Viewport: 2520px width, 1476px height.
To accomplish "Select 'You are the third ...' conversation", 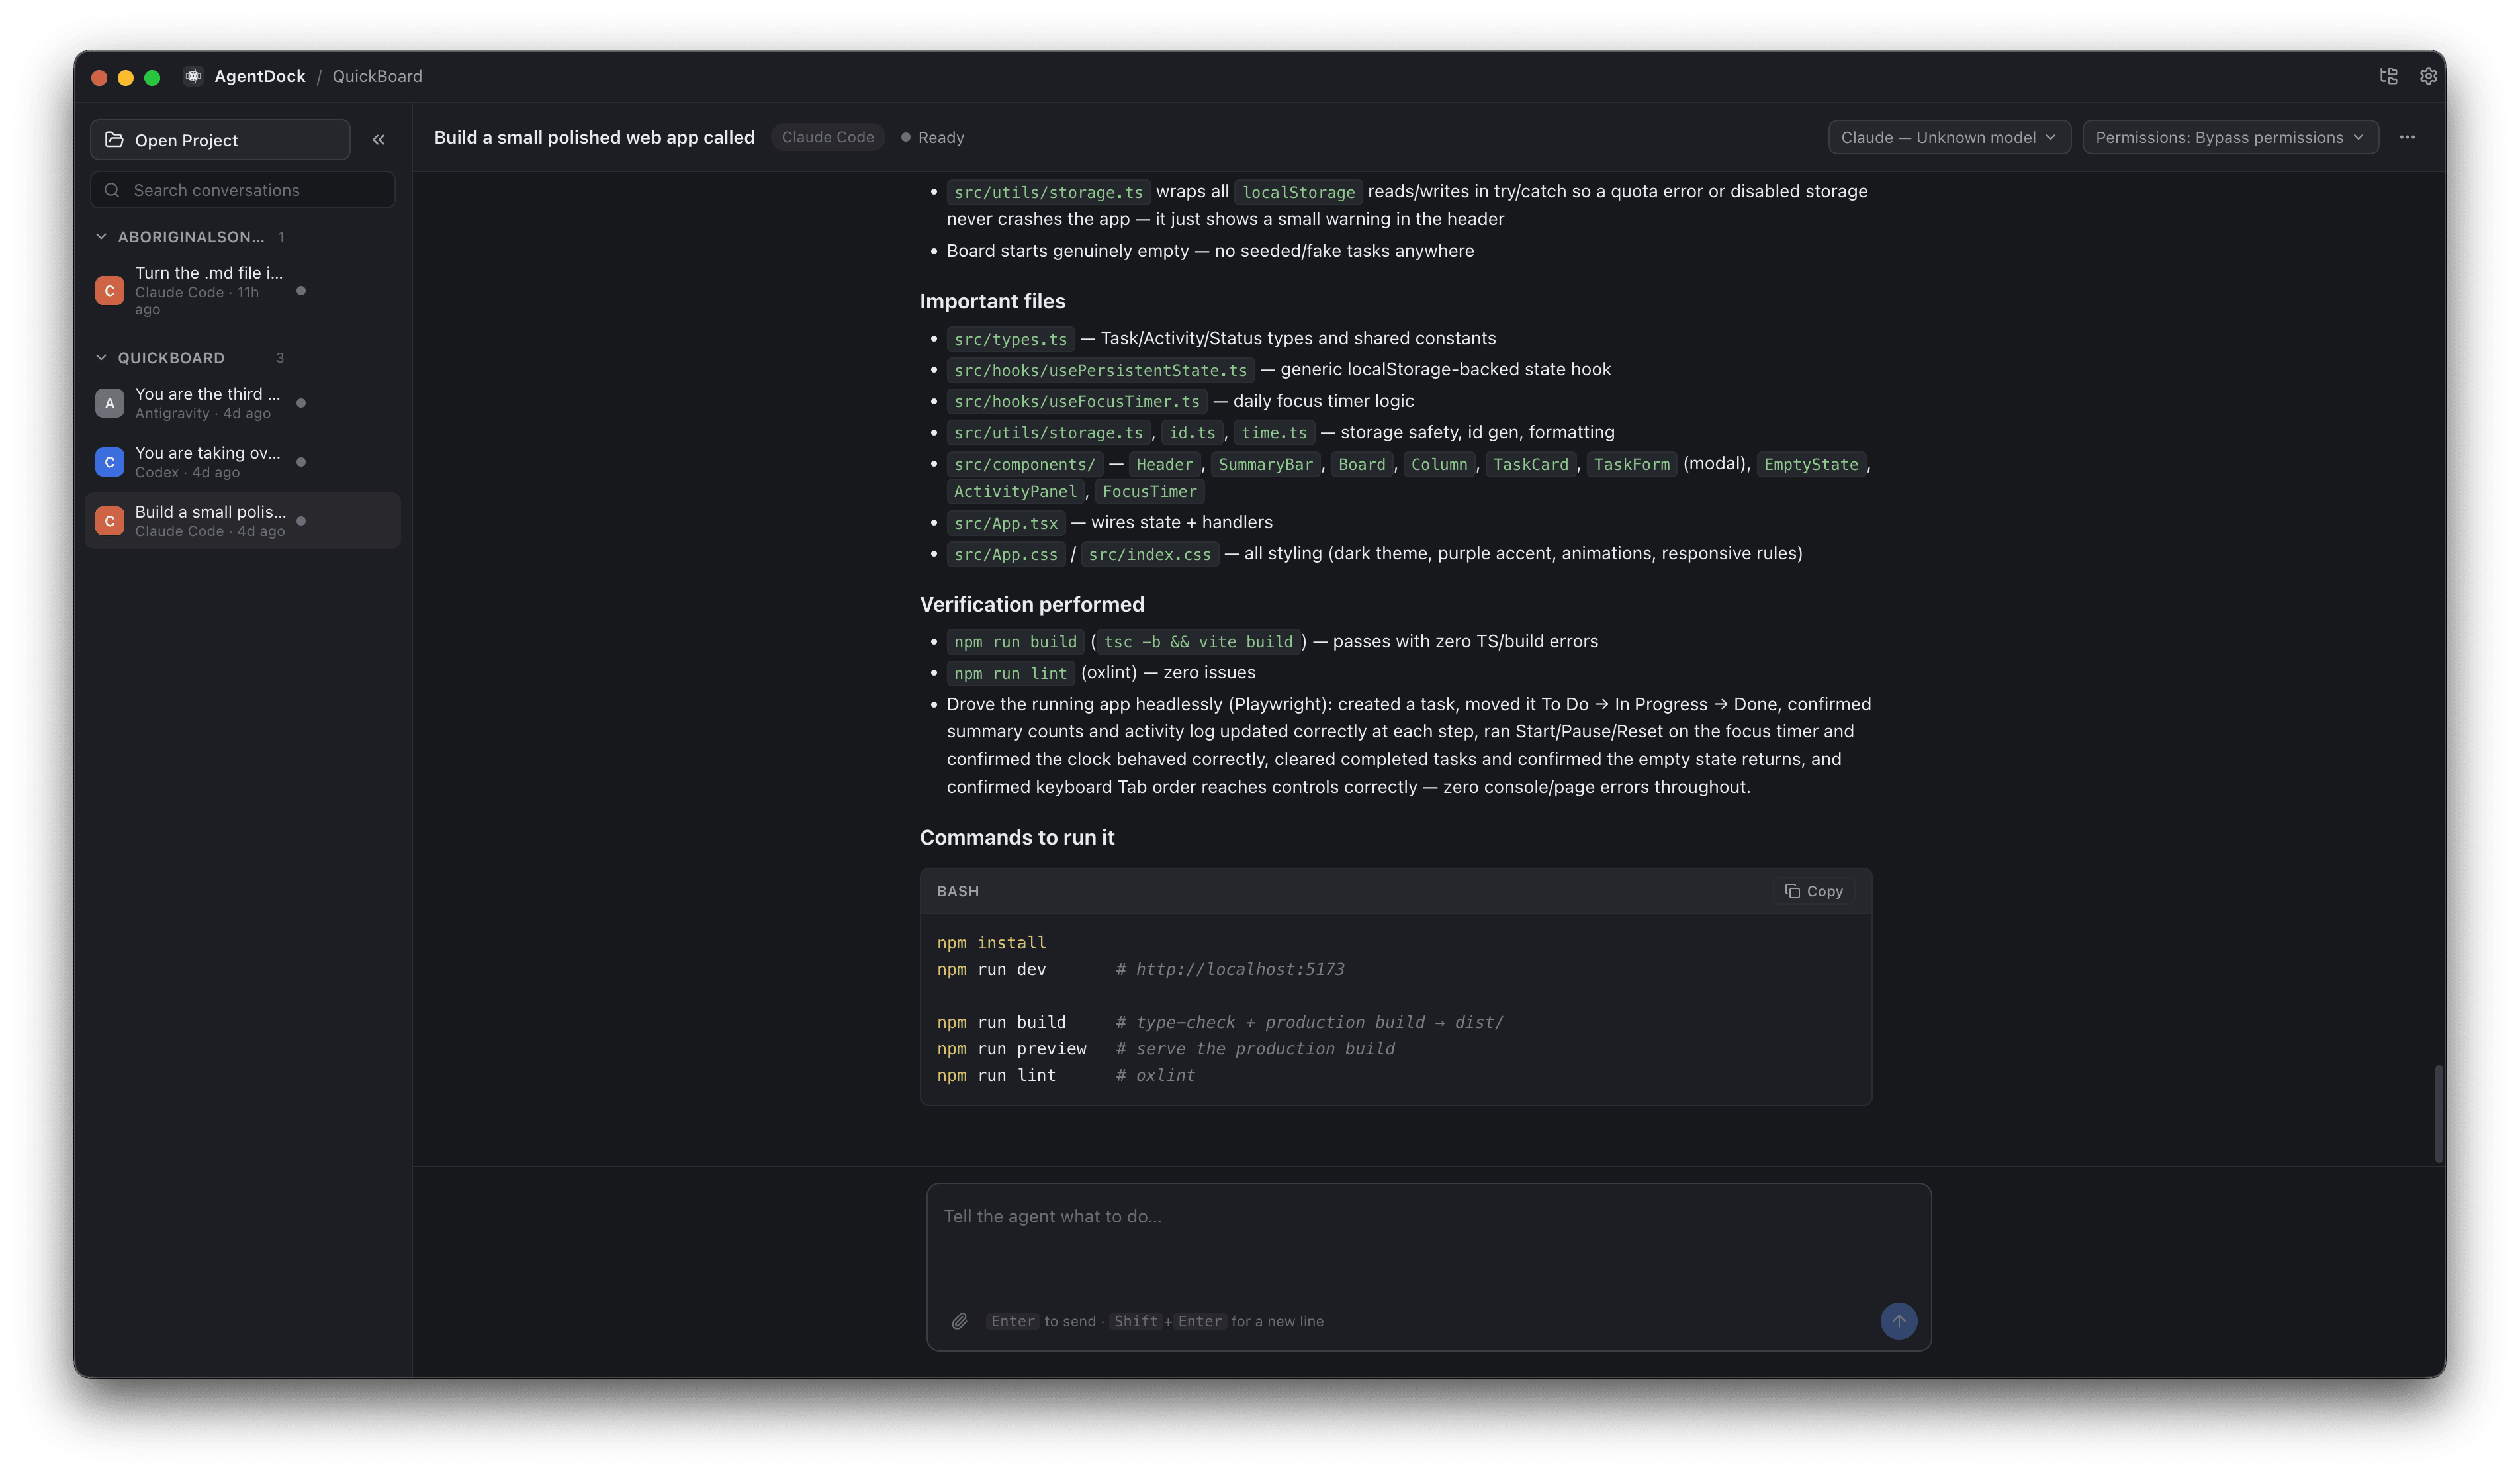I will pyautogui.click(x=243, y=403).
